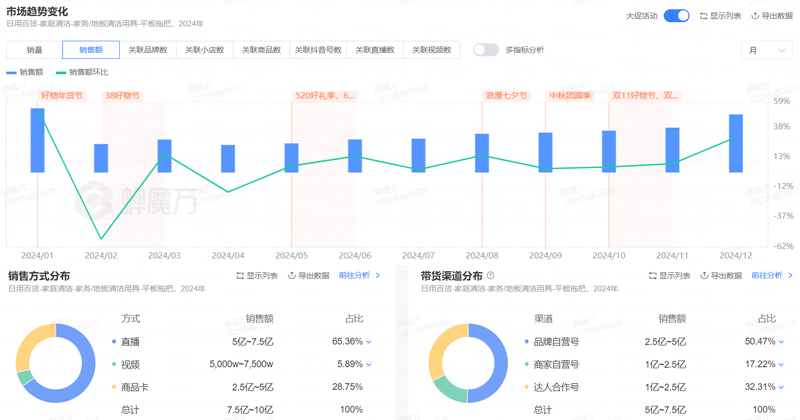This screenshot has width=800, height=420.
Task: Click 显示列表 icon in 销售方式分布 panel
Action: pos(240,276)
